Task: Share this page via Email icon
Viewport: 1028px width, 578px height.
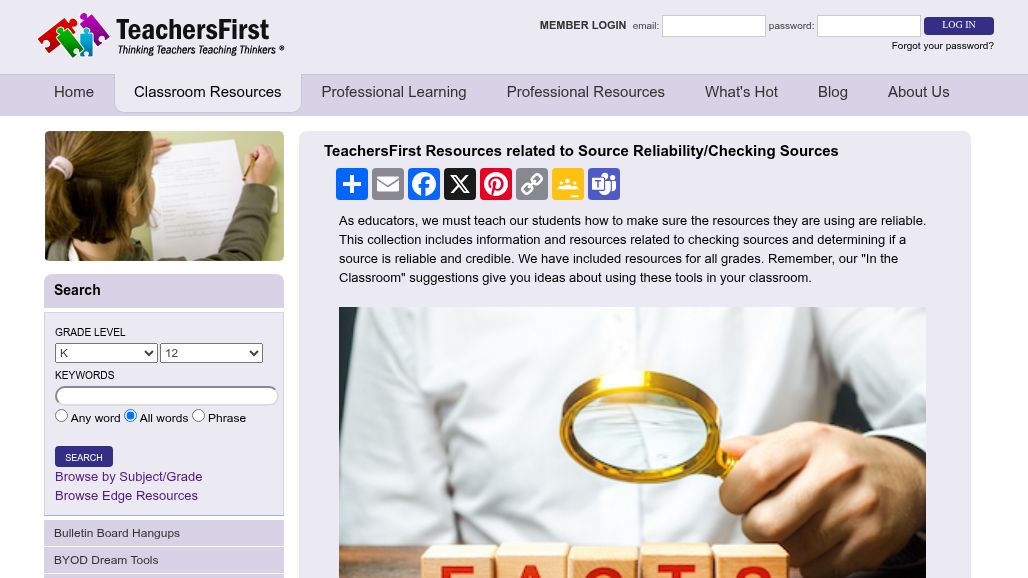Action: pos(387,184)
